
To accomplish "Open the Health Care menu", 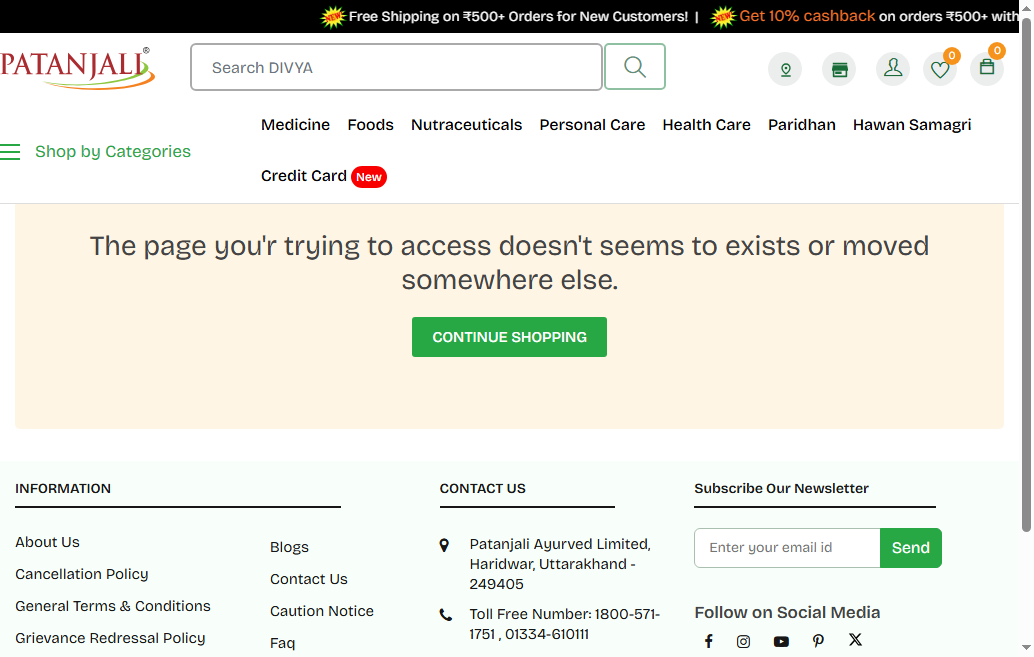I will (706, 125).
